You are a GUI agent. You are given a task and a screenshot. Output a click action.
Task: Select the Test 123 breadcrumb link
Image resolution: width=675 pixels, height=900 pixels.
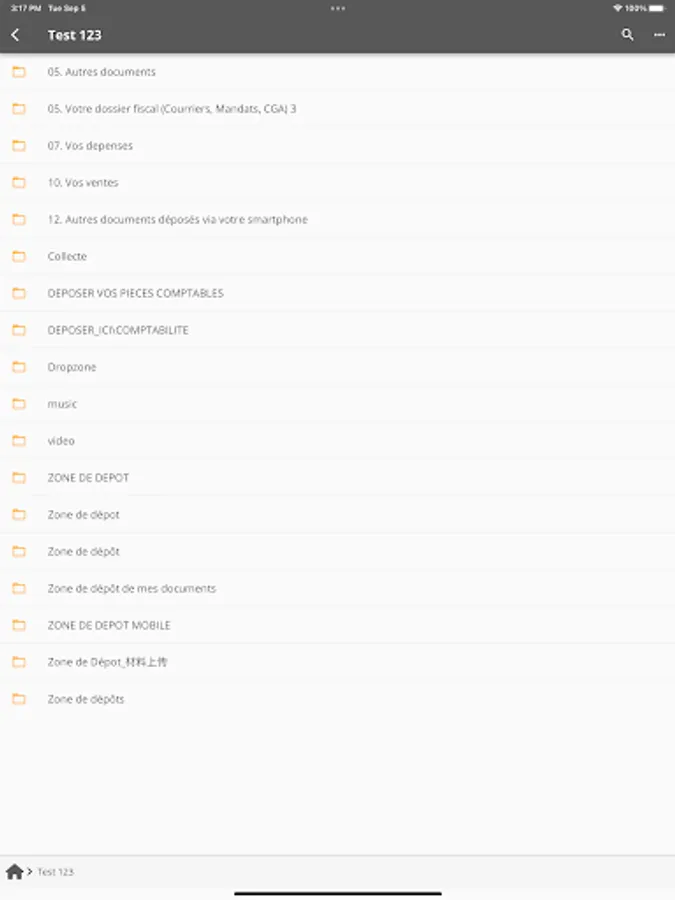coord(56,872)
